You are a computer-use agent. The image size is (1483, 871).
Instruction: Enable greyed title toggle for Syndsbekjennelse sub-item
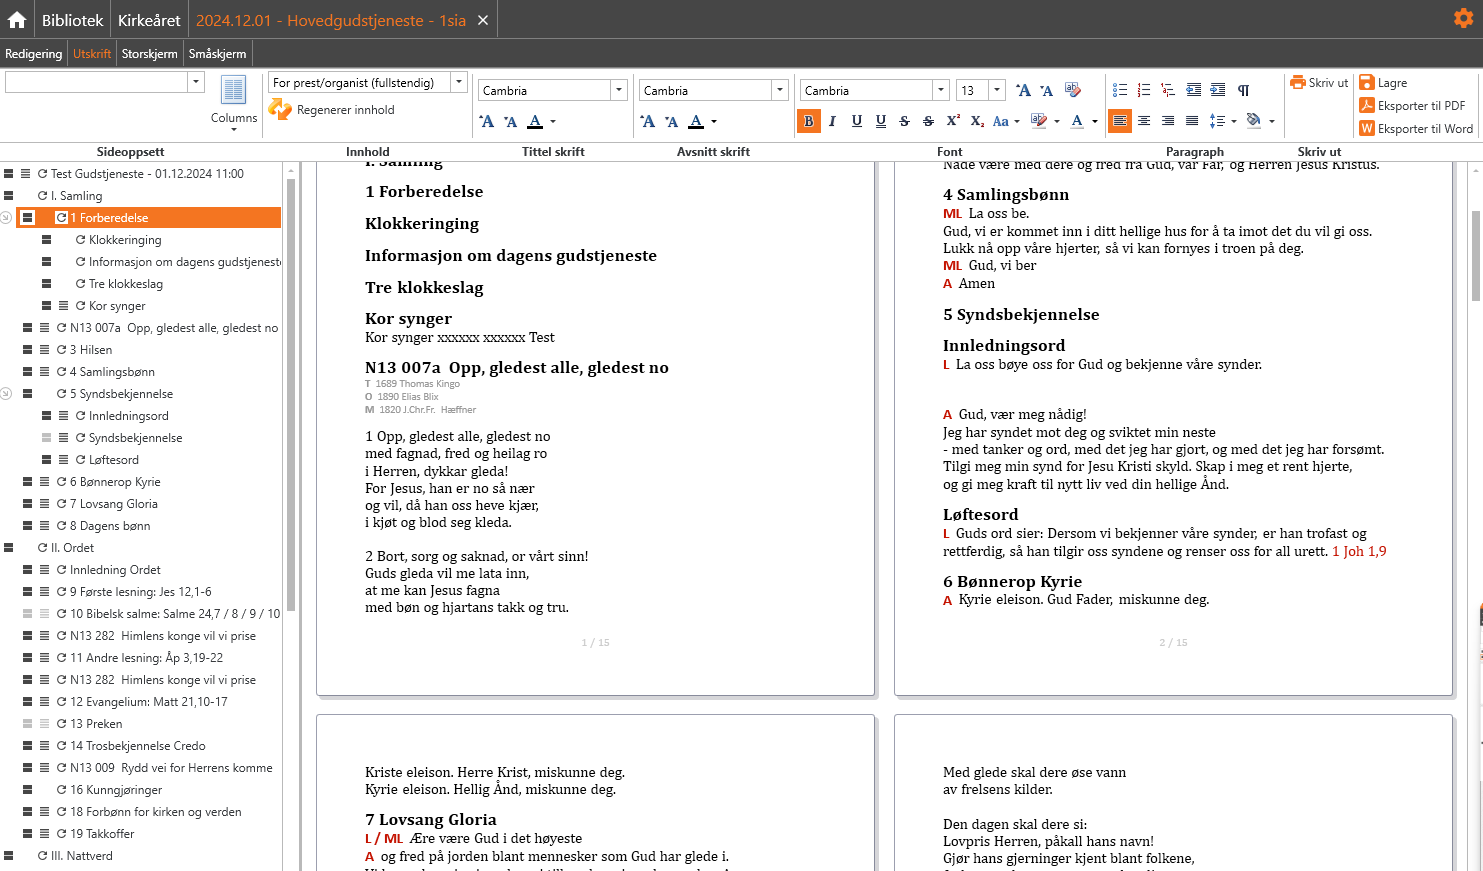pos(46,438)
